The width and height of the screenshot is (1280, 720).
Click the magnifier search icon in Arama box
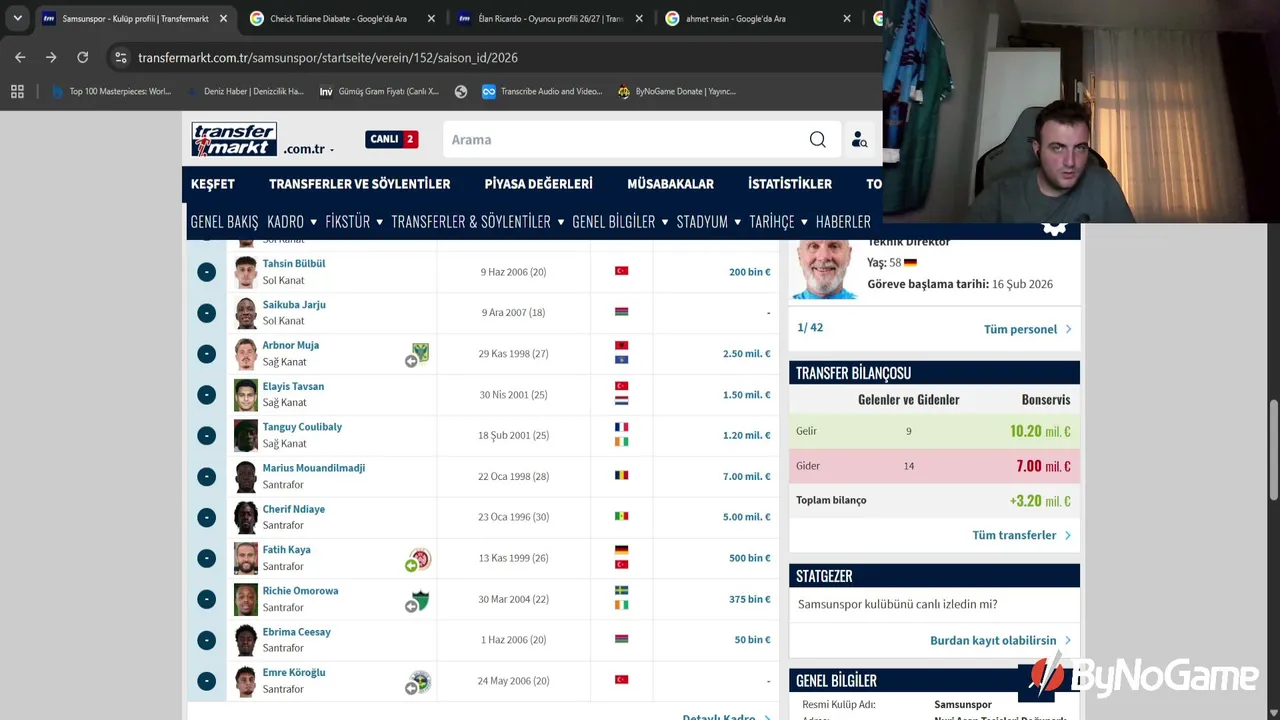pyautogui.click(x=817, y=140)
